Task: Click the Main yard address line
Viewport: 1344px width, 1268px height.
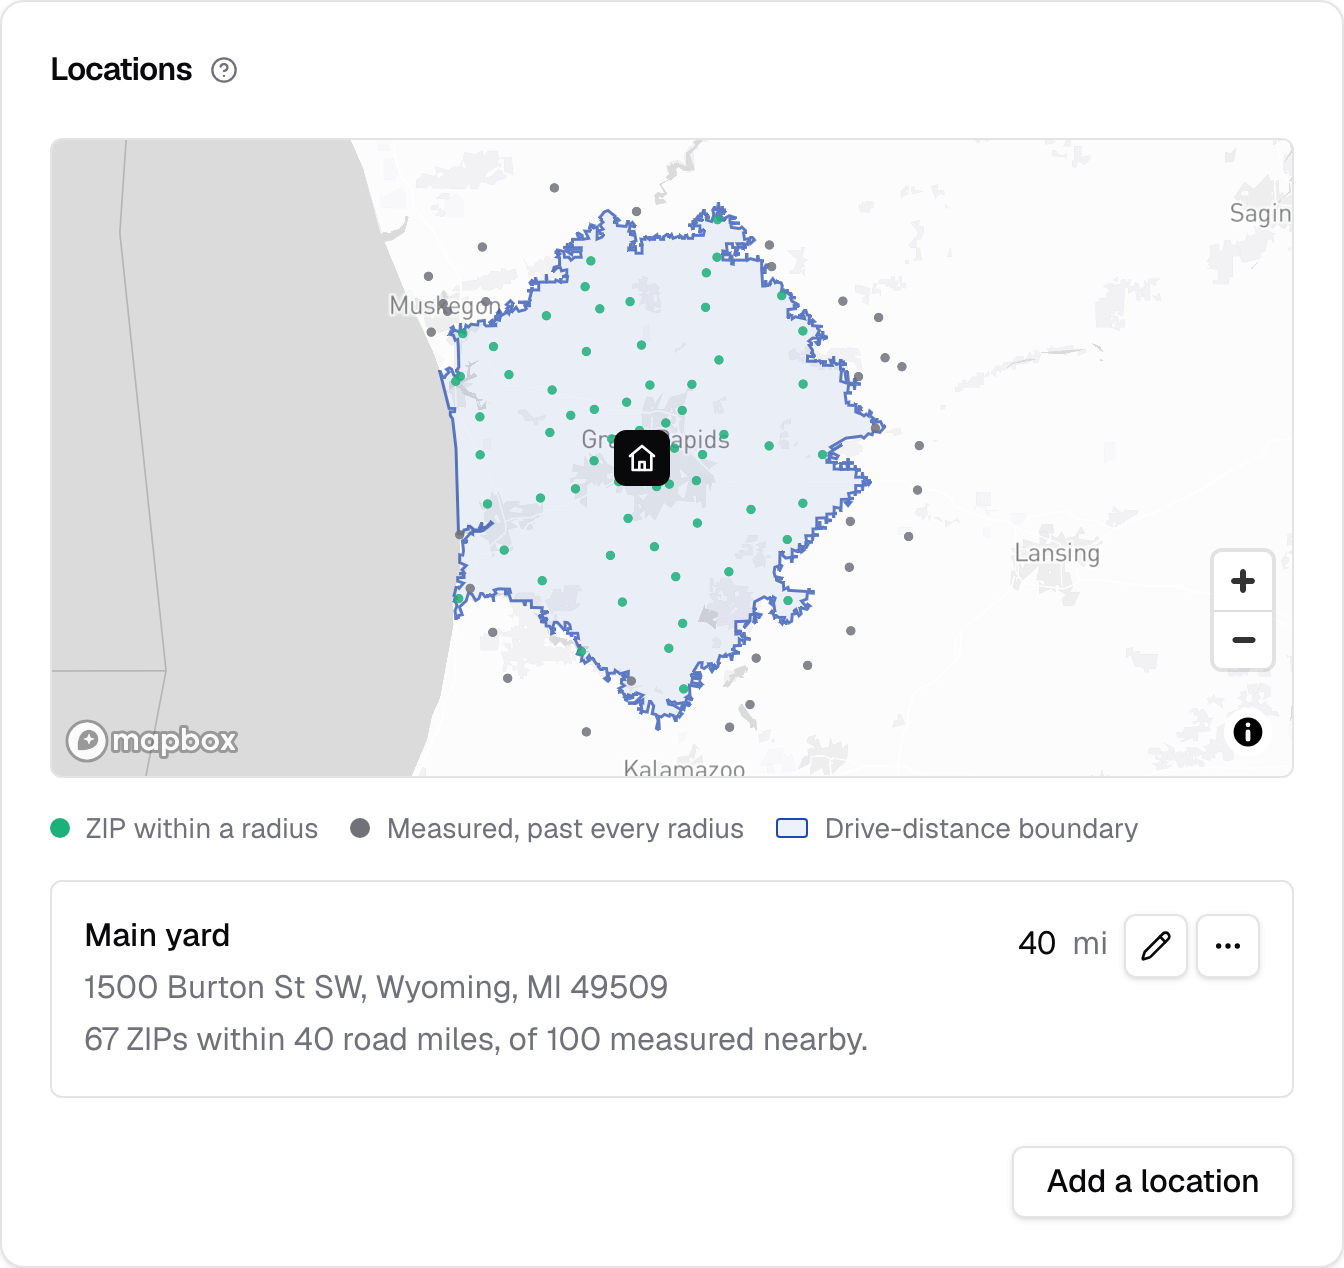Action: tap(376, 987)
